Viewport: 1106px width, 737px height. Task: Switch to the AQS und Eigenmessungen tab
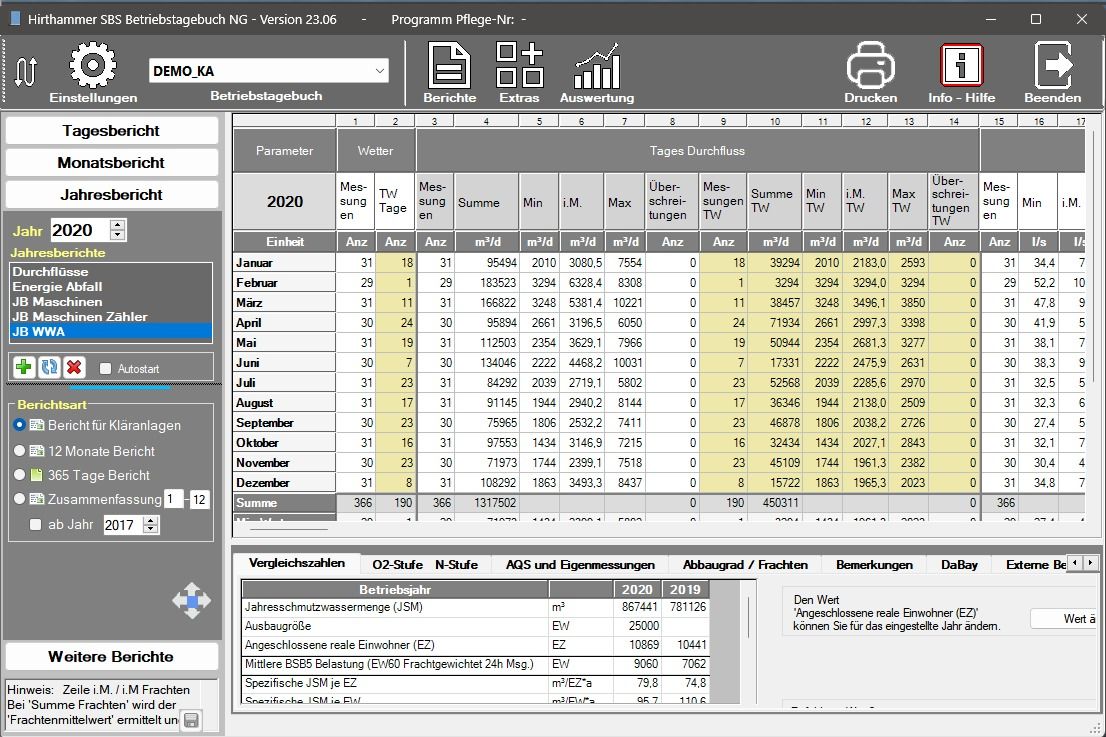[580, 565]
